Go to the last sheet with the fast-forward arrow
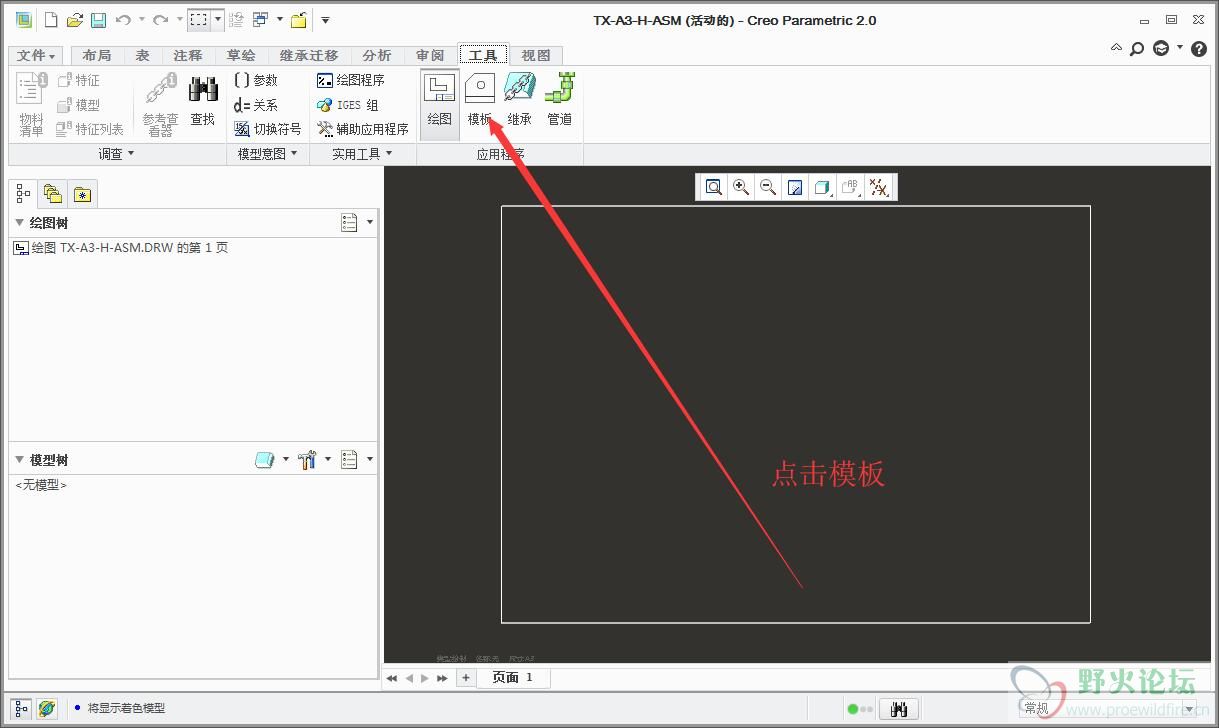Screen dimensions: 1219x728 (442, 678)
